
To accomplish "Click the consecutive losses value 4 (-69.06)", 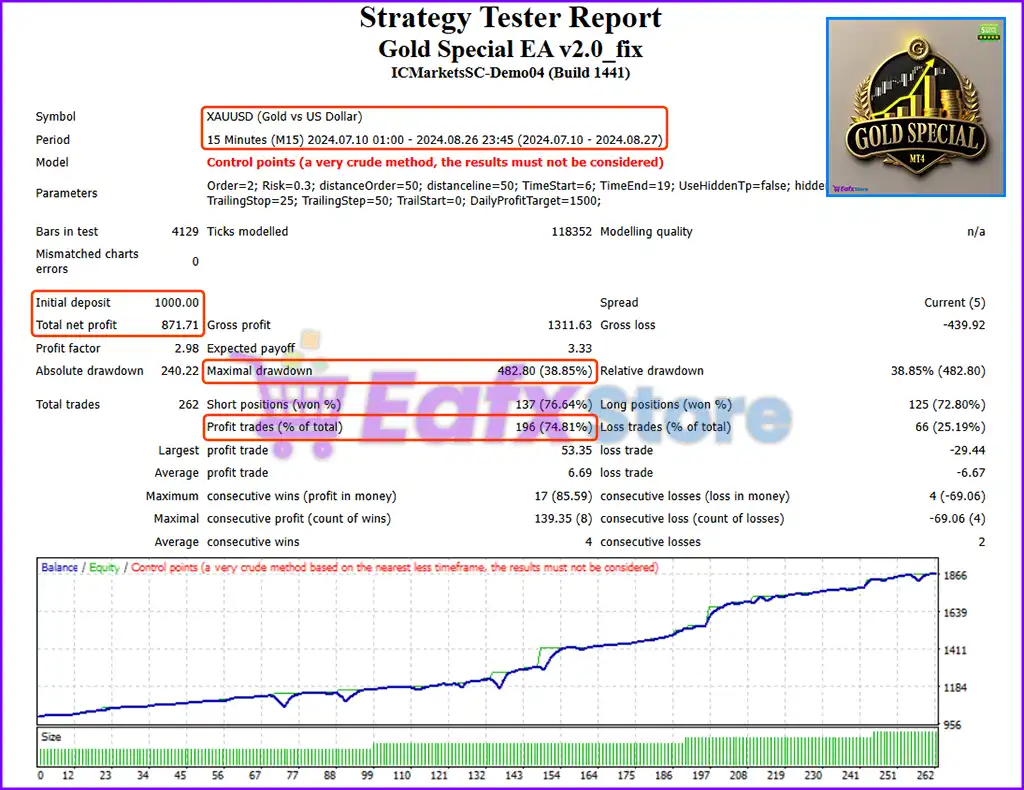I will pyautogui.click(x=957, y=496).
